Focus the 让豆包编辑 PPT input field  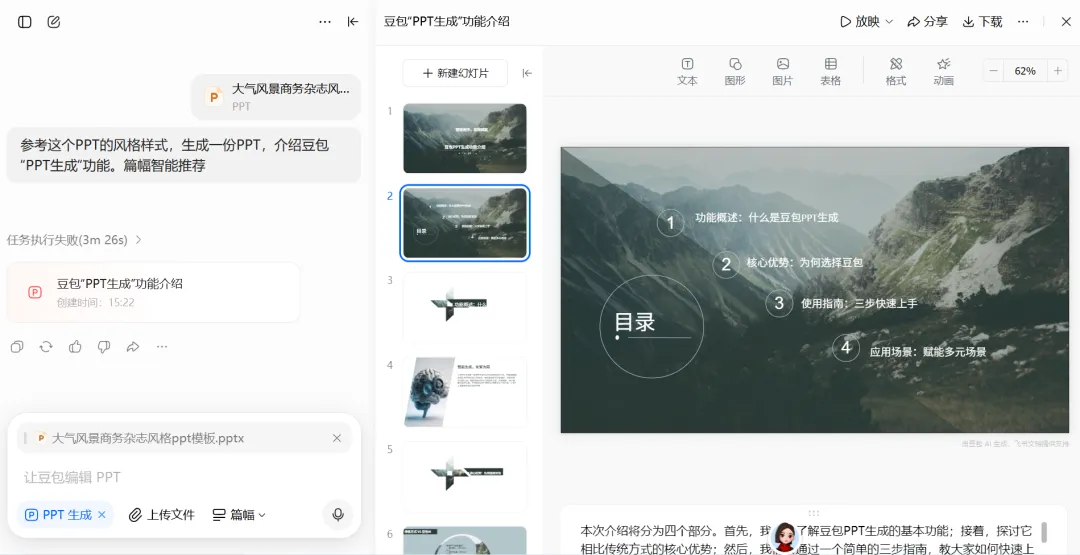click(x=184, y=477)
